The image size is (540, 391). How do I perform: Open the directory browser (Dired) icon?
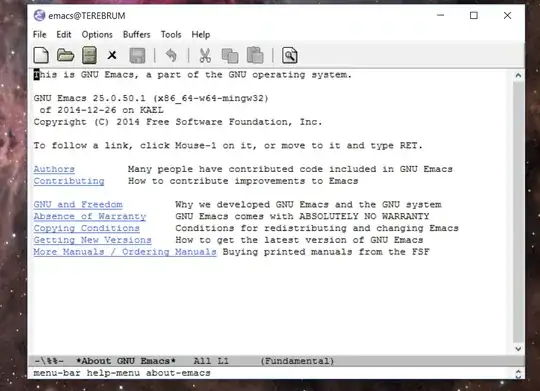click(x=89, y=55)
